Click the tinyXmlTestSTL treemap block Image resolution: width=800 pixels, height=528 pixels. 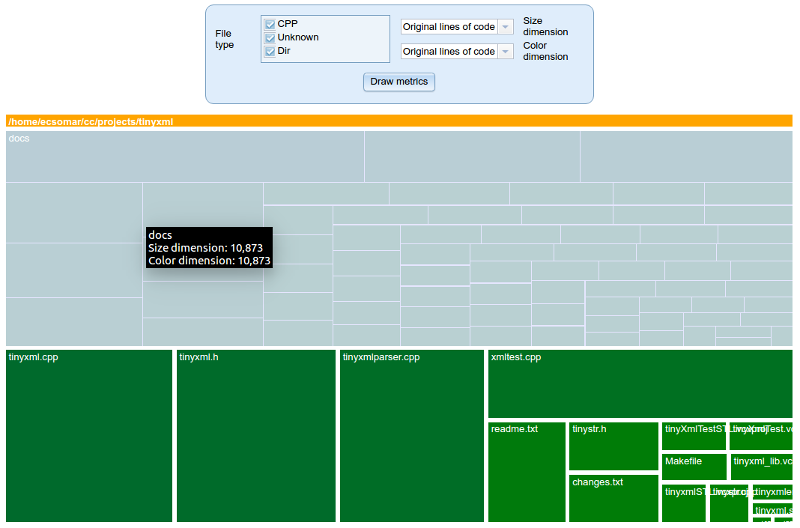pos(694,436)
